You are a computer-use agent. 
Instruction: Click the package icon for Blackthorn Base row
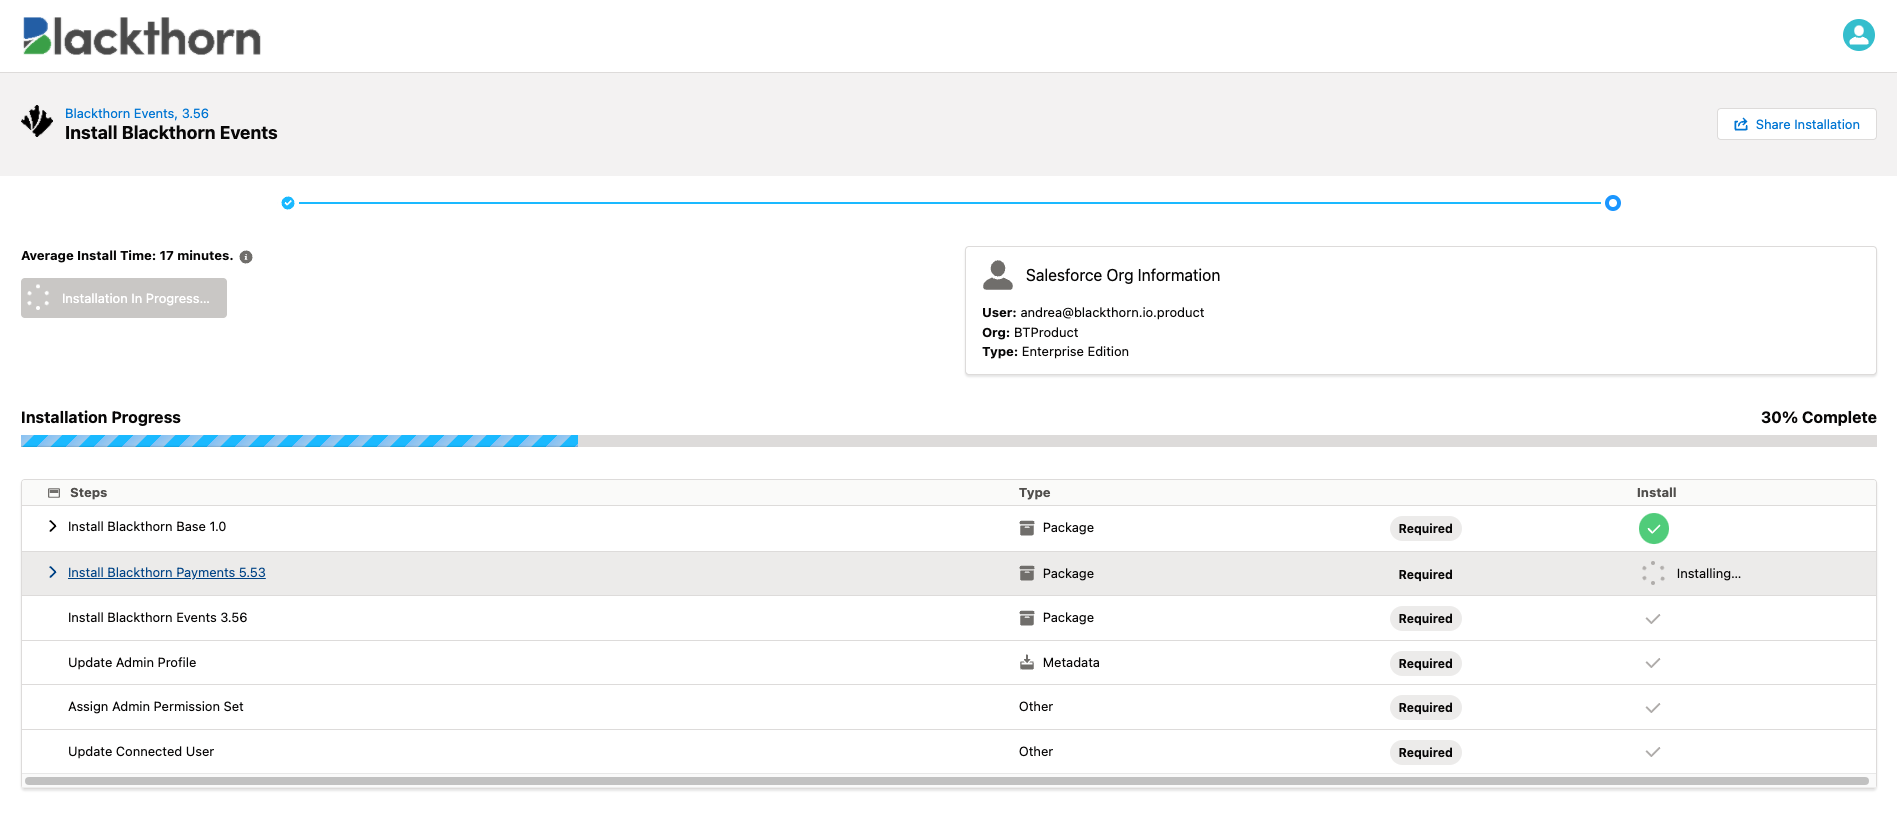(x=1026, y=528)
